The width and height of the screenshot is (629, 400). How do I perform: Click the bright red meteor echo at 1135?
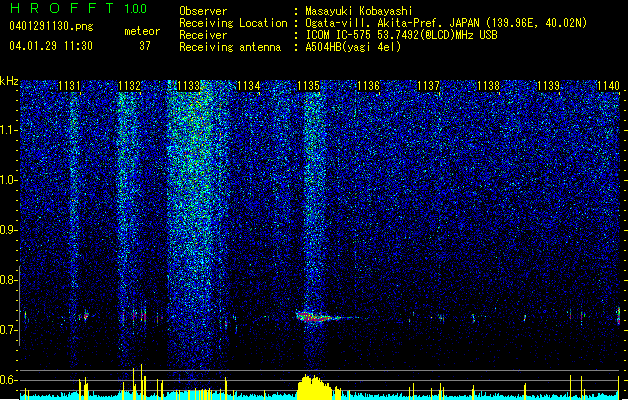click(x=317, y=317)
